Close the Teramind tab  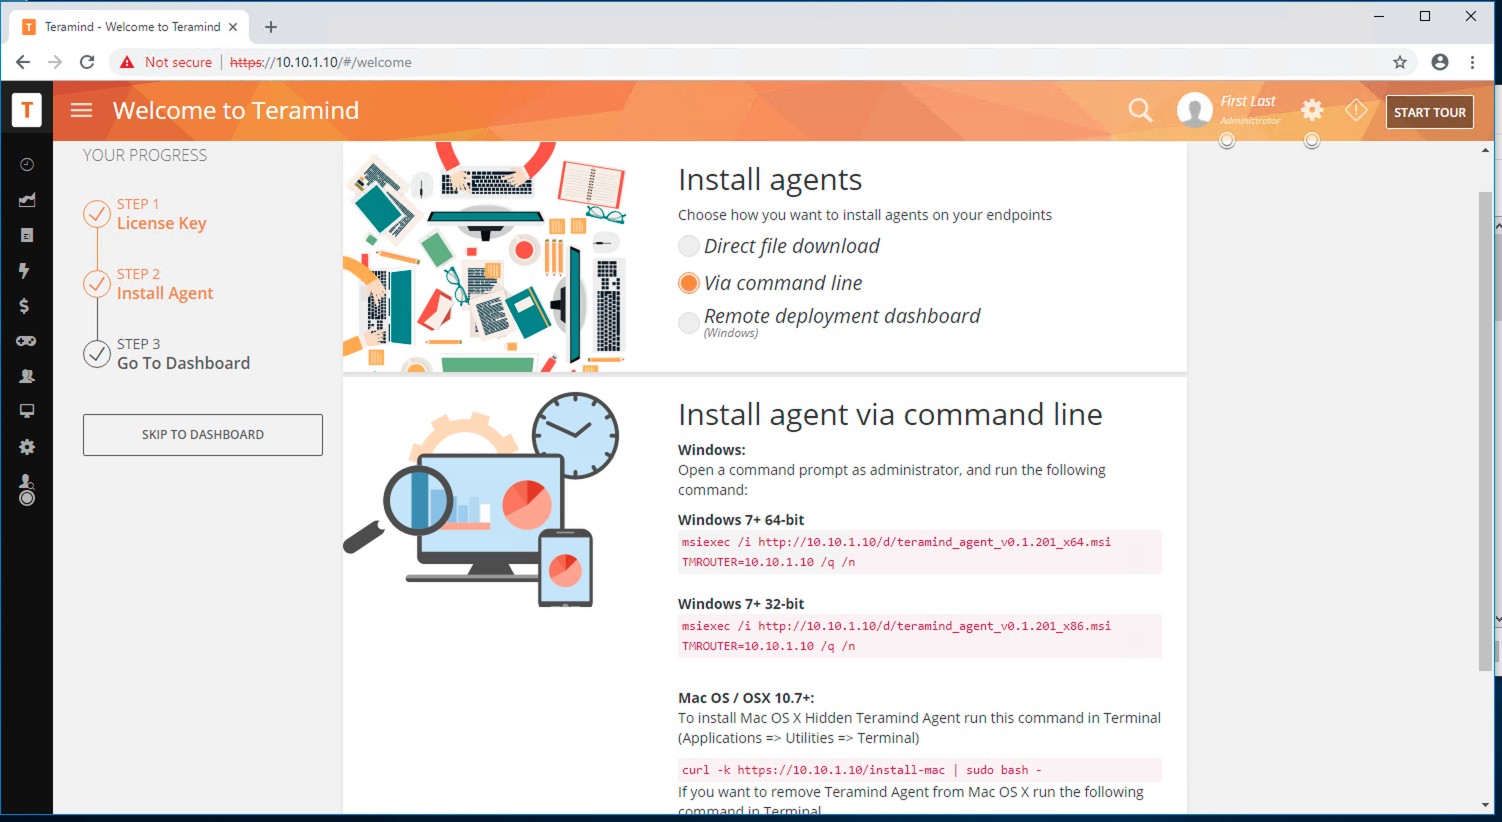233,27
